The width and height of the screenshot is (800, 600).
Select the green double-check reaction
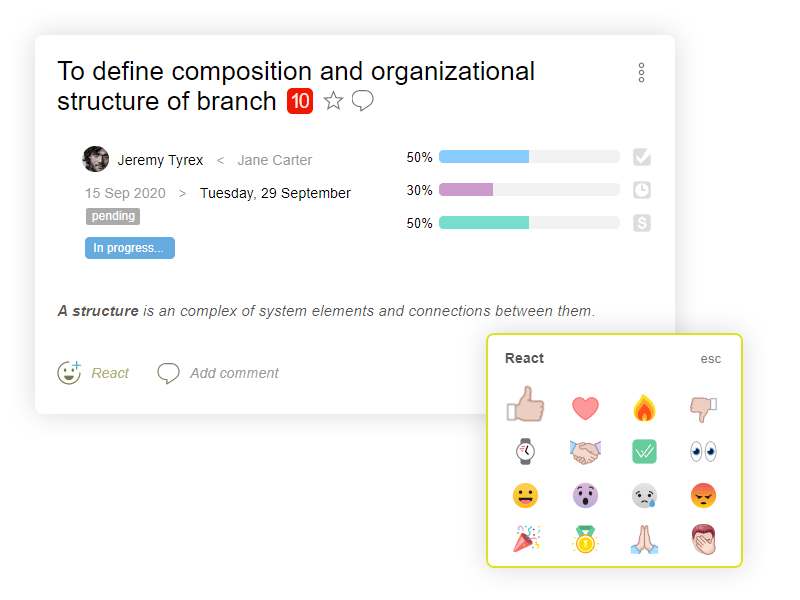click(644, 452)
